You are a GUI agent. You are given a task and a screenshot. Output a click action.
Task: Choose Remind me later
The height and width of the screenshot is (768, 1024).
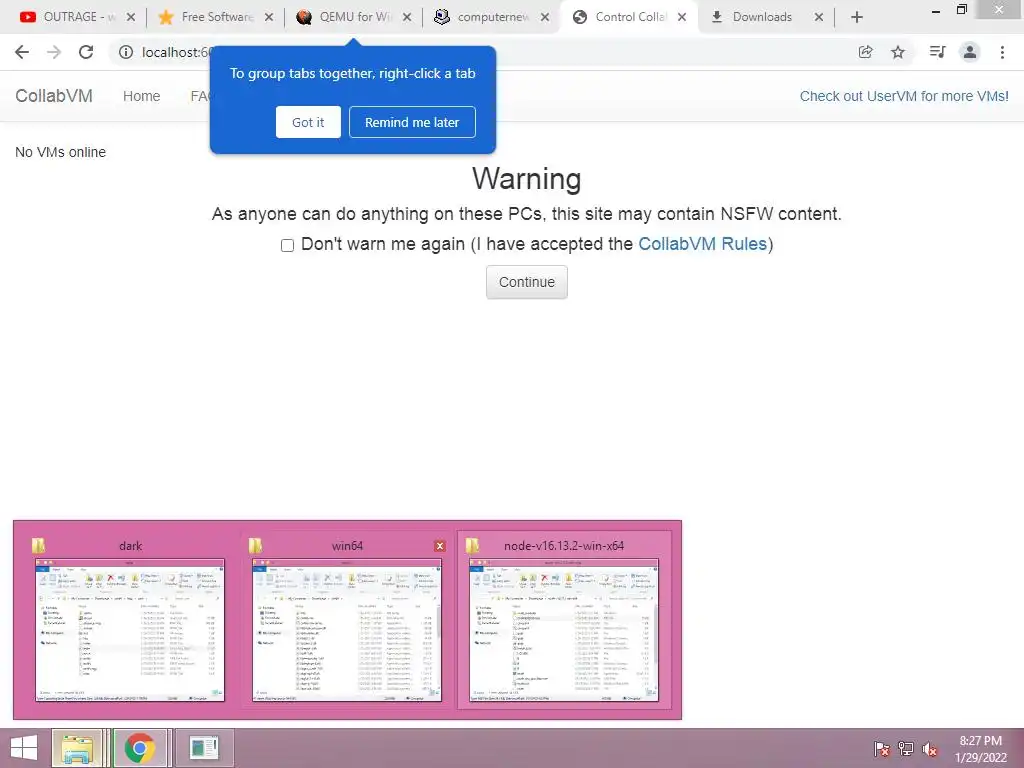coord(412,122)
